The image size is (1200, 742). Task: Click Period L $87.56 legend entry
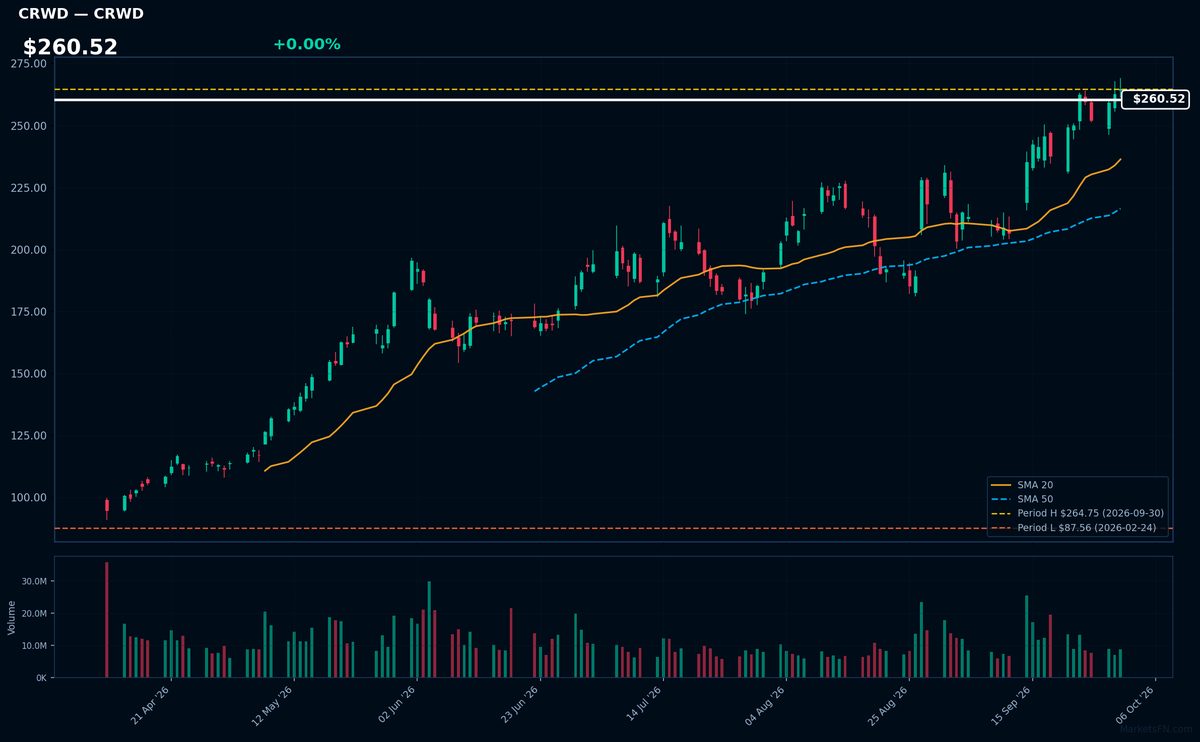point(1076,527)
